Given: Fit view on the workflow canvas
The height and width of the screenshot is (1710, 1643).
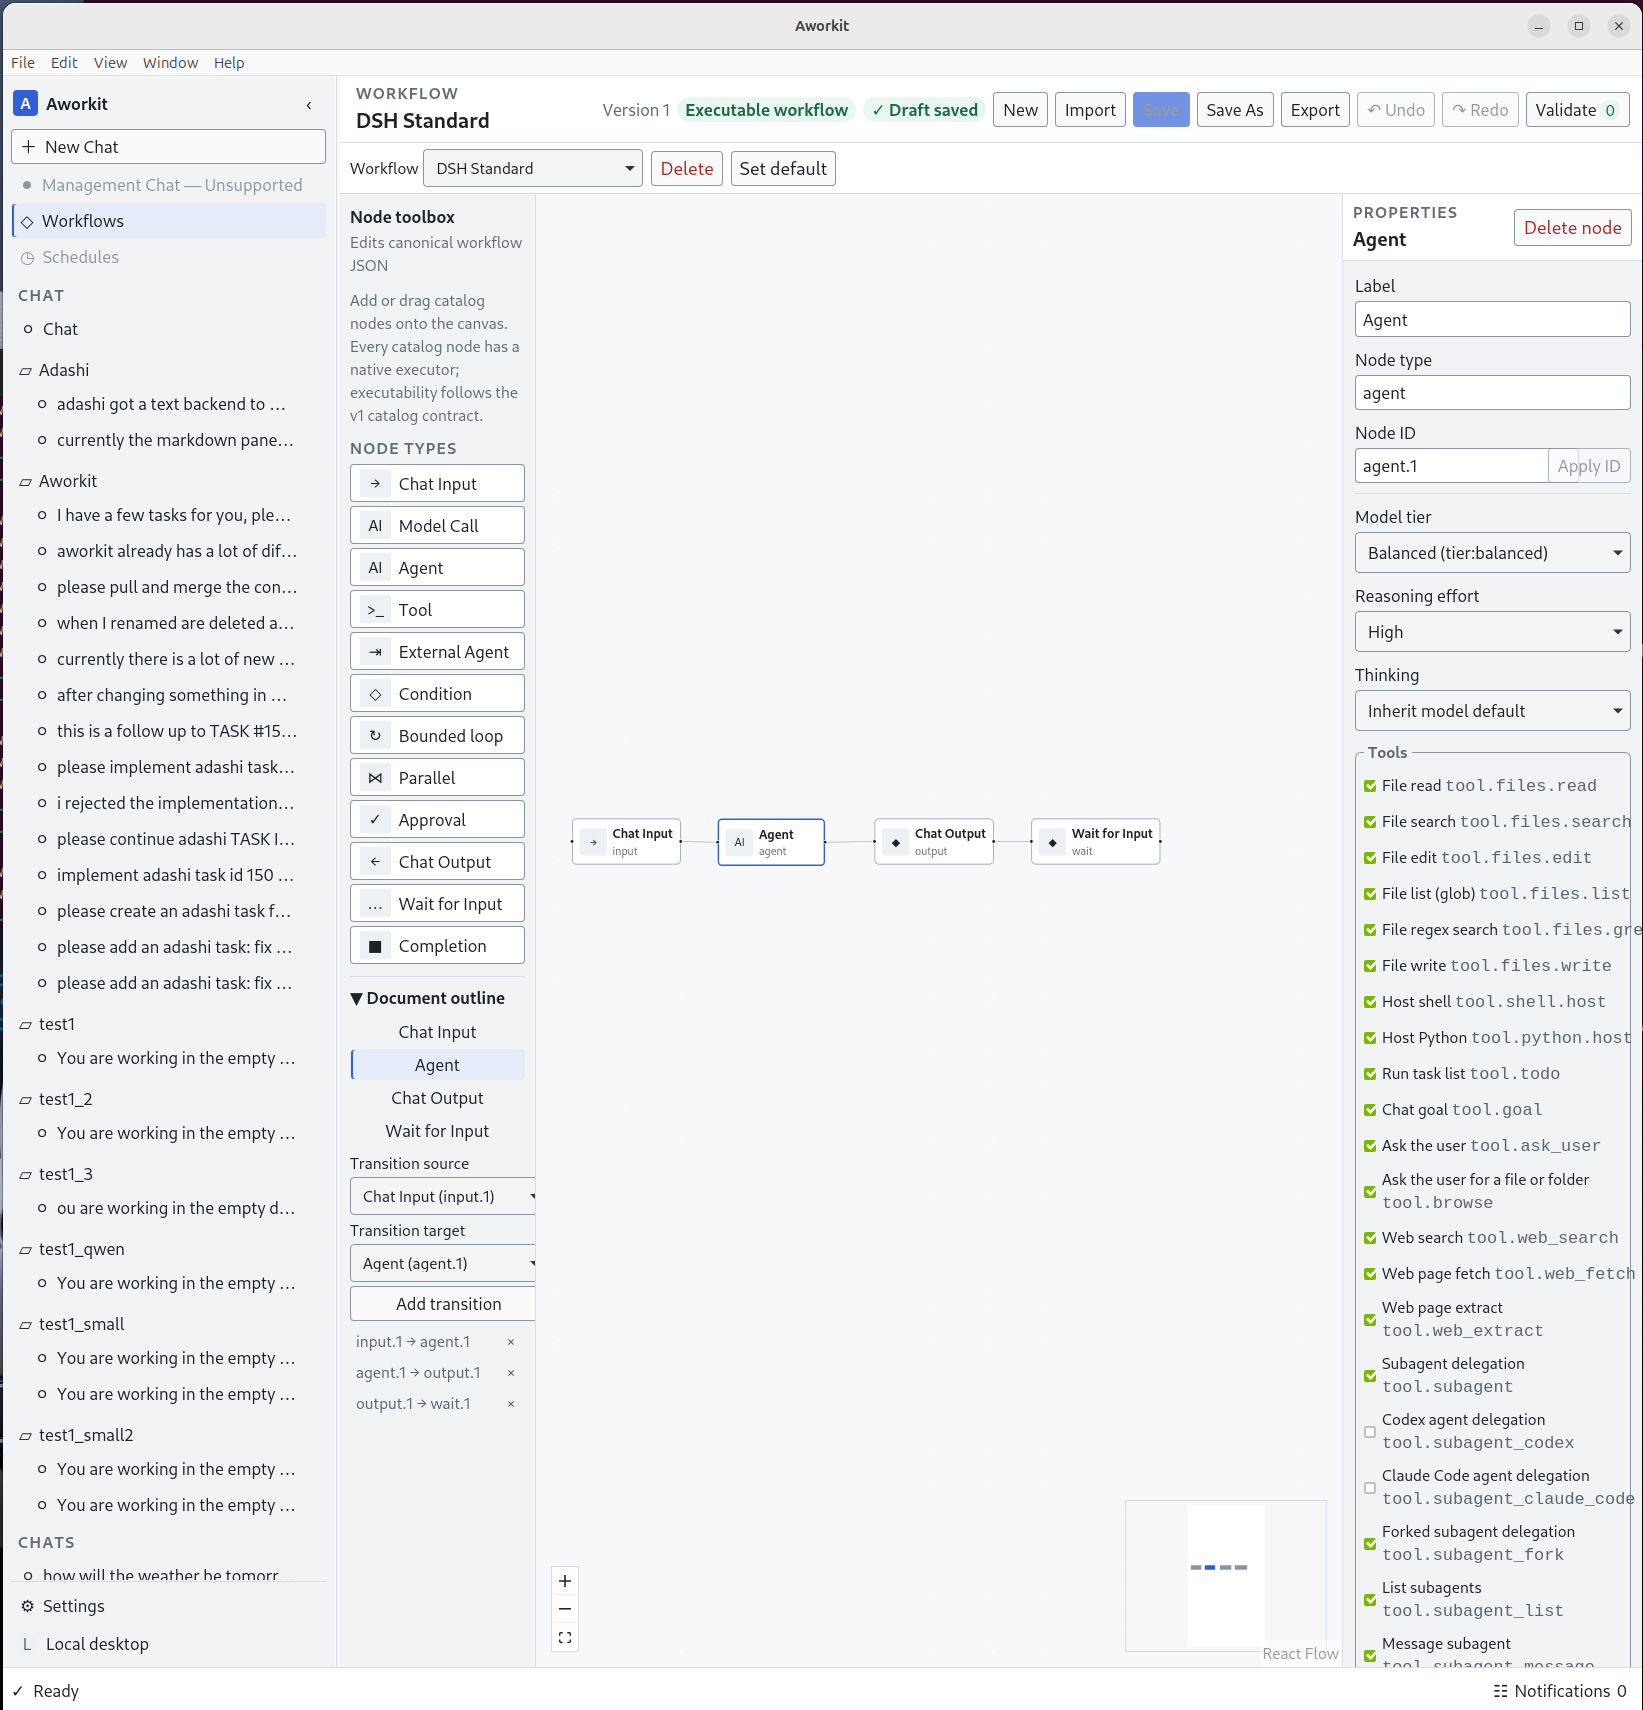Looking at the screenshot, I should [x=565, y=1638].
